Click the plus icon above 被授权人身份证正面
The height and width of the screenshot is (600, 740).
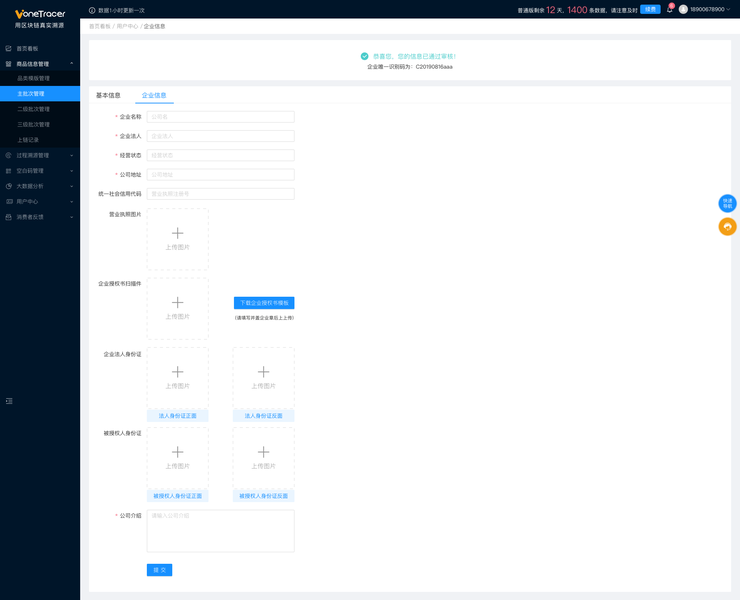pos(177,452)
